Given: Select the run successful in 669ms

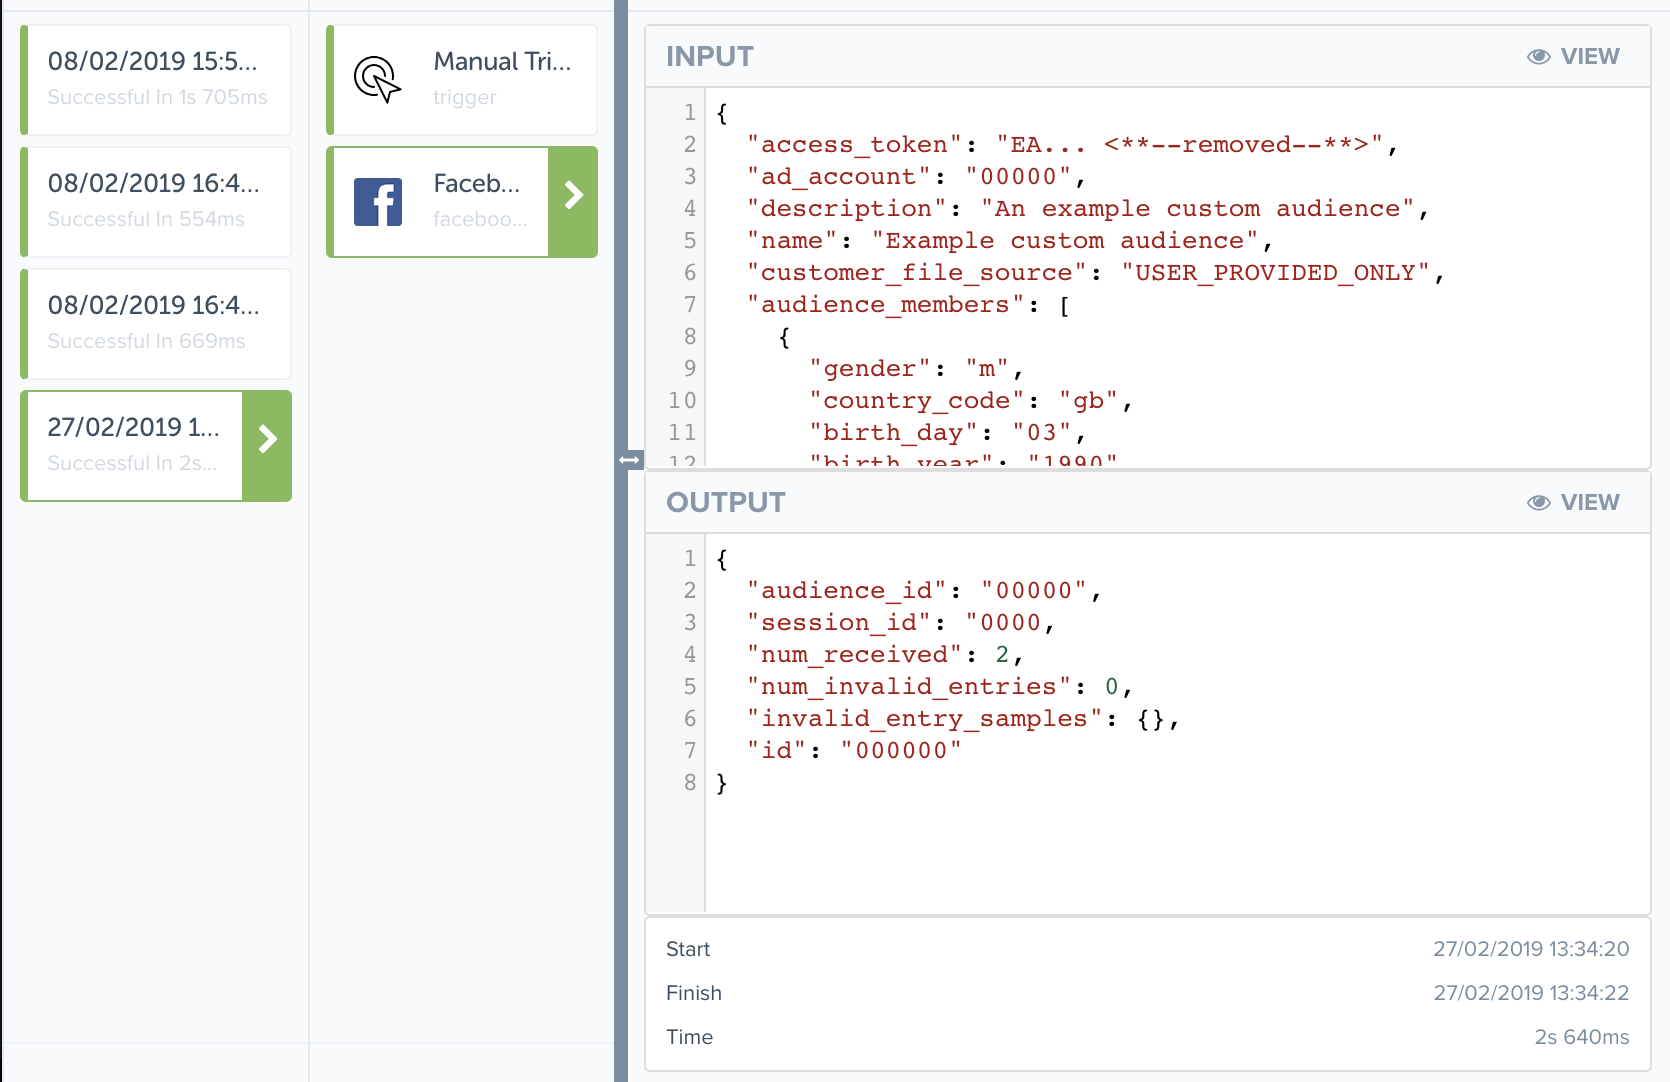Looking at the screenshot, I should tap(156, 324).
